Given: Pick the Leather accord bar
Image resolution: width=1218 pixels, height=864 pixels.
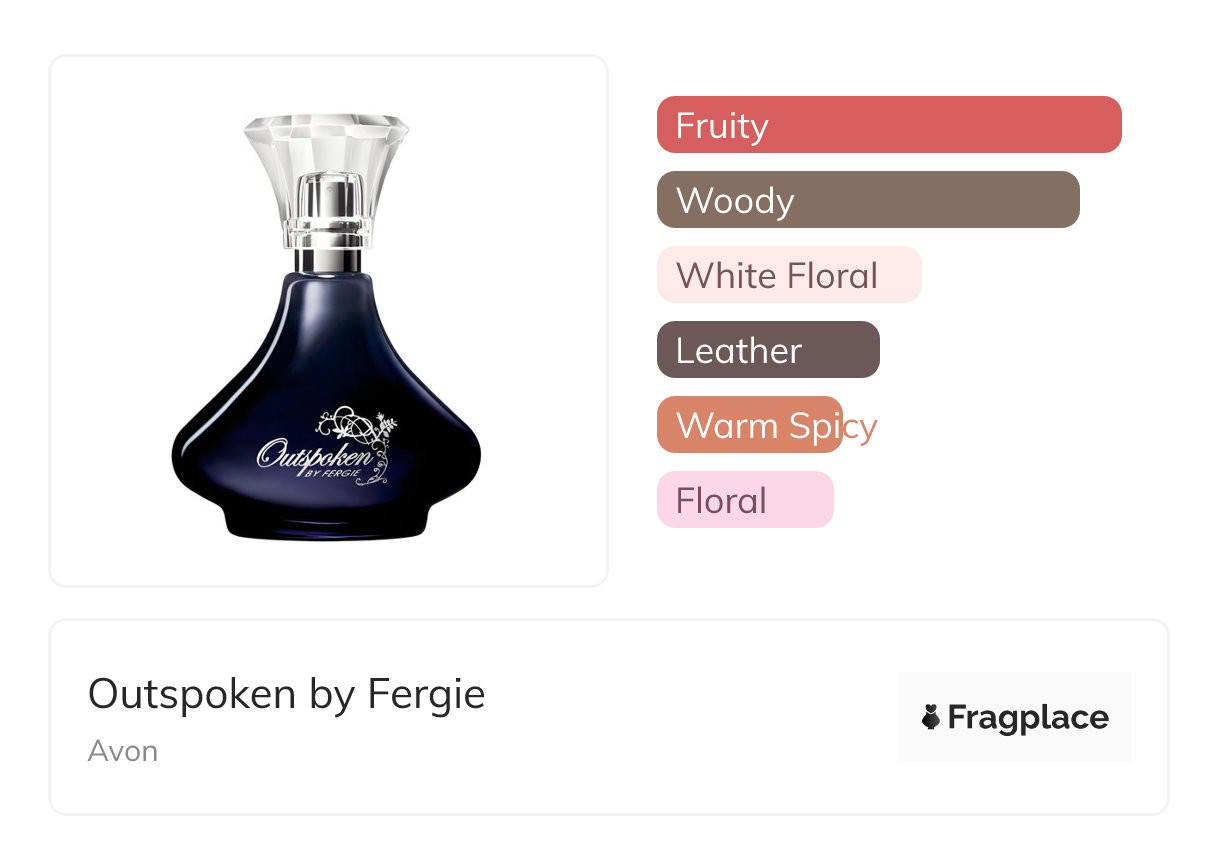Looking at the screenshot, I should tap(768, 350).
